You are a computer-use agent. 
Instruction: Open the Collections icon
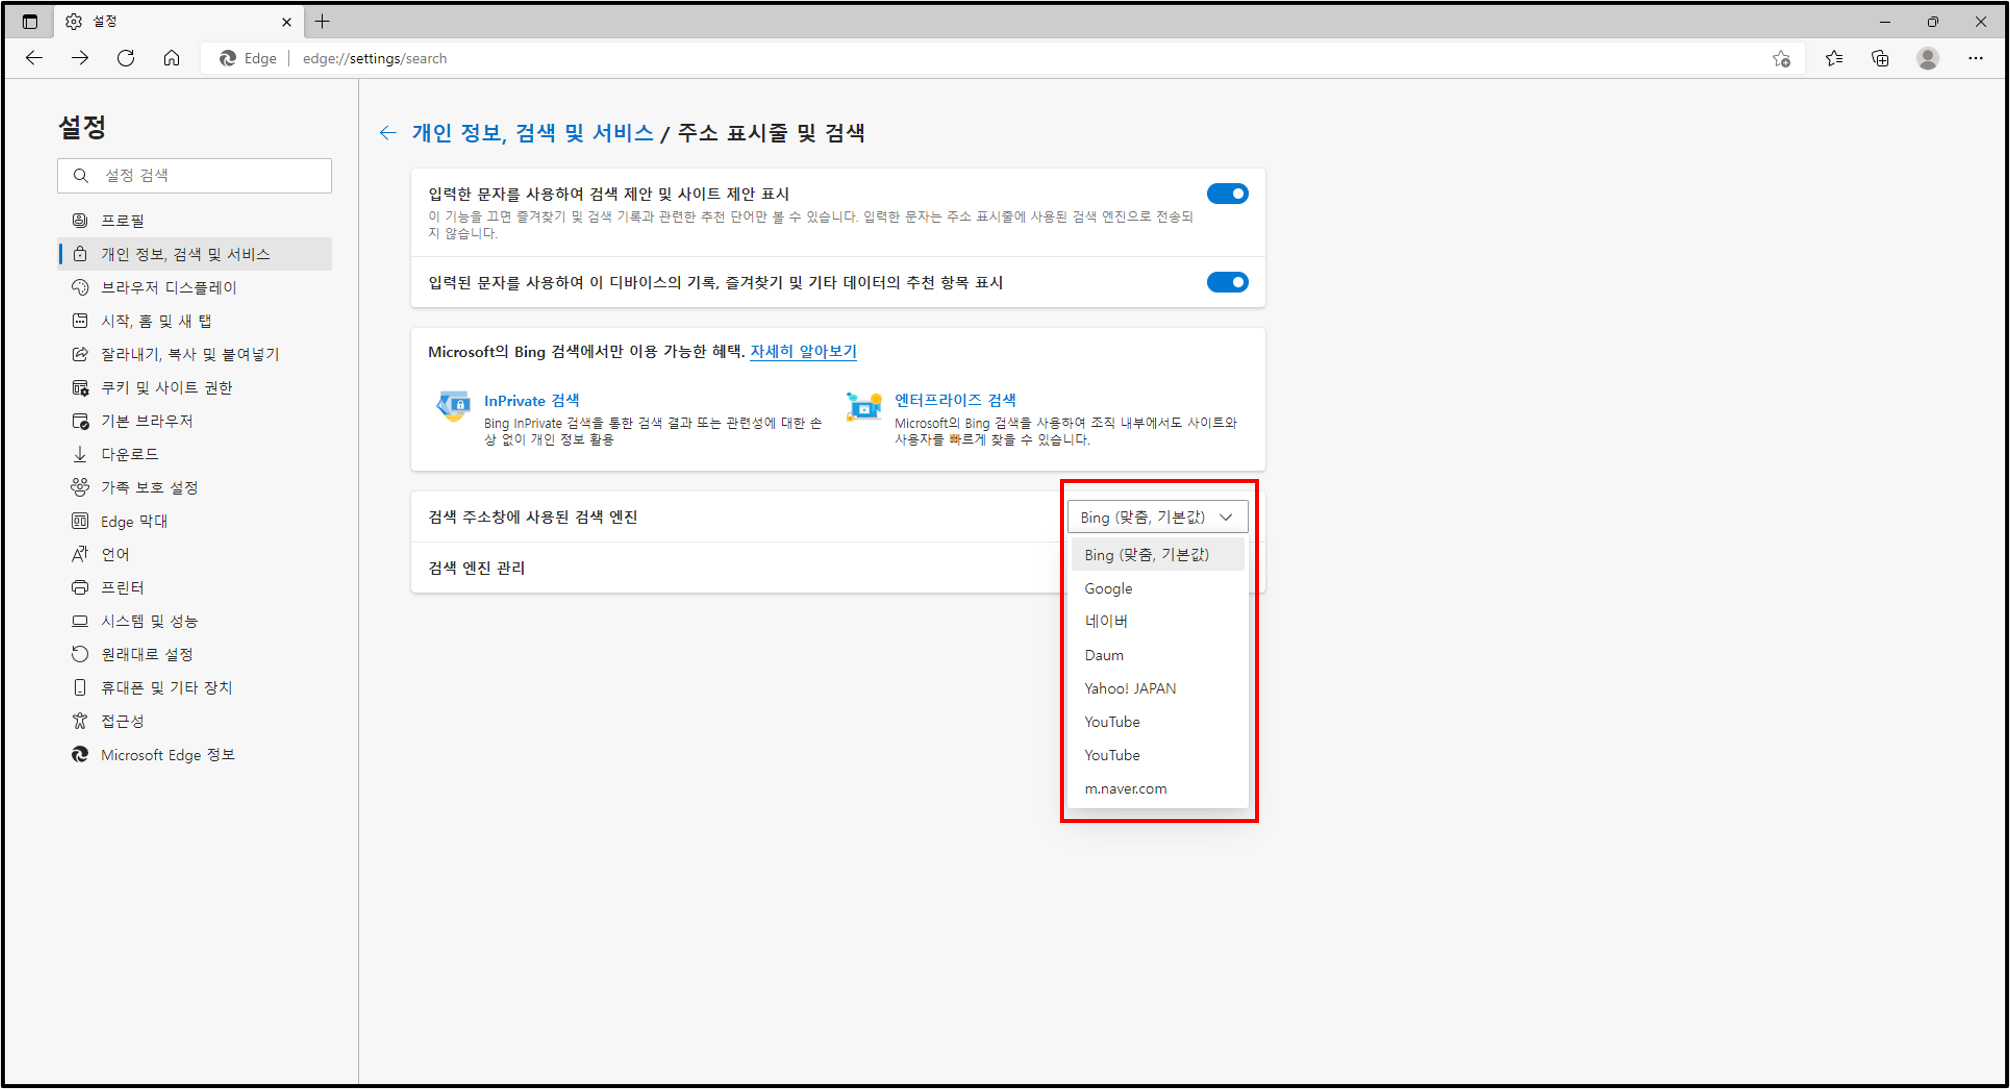(1880, 58)
